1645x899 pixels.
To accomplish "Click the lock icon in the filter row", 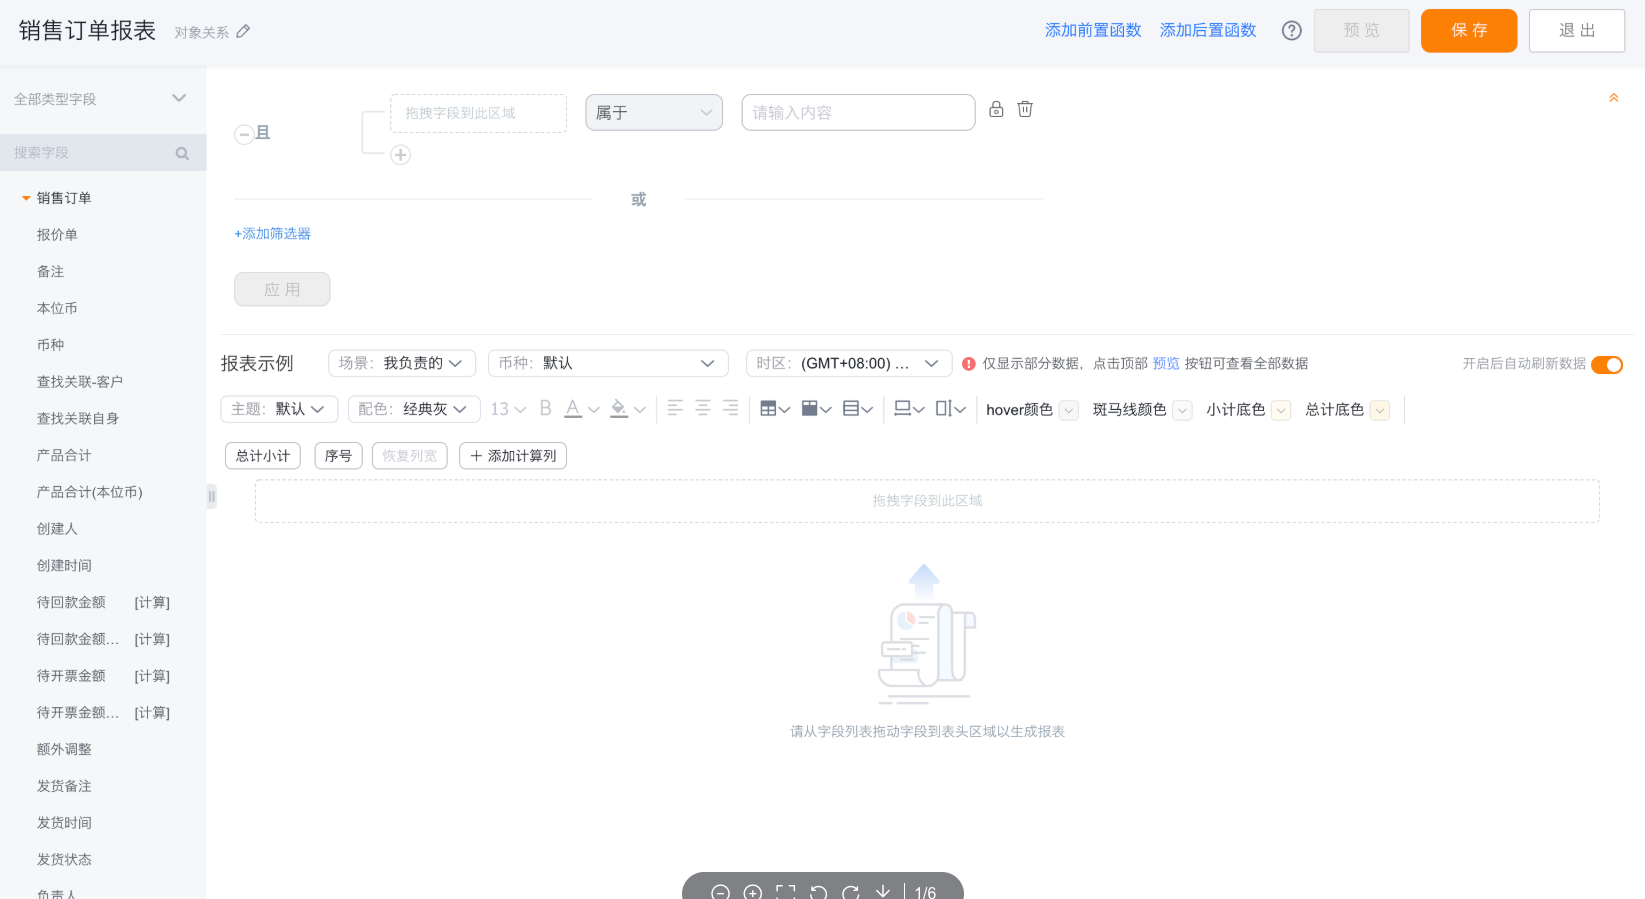I will click(996, 109).
